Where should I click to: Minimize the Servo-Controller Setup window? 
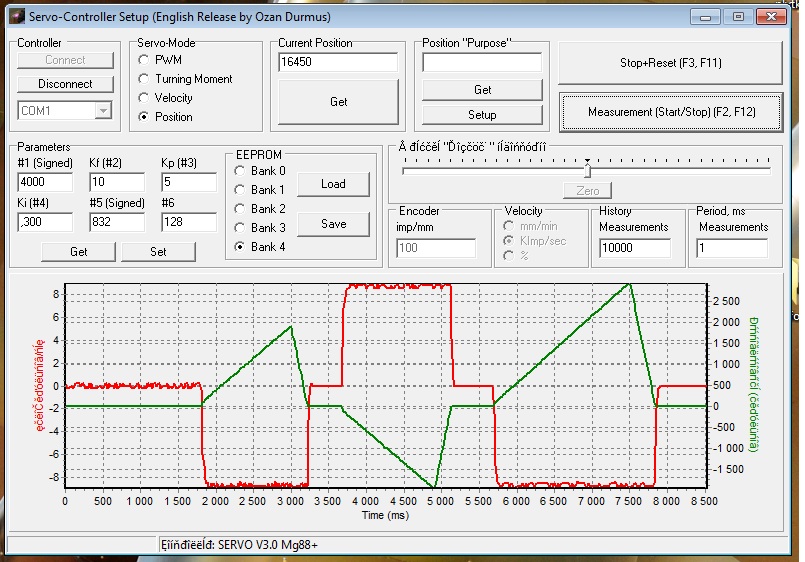click(x=705, y=17)
